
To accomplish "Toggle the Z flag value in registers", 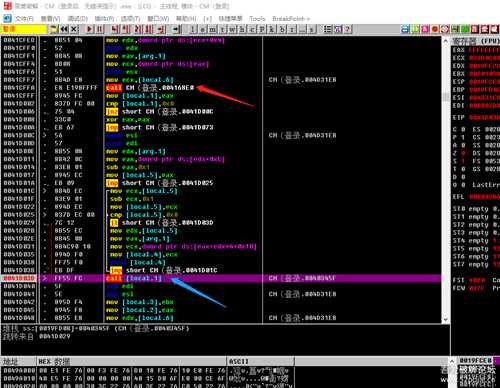I will [x=463, y=153].
